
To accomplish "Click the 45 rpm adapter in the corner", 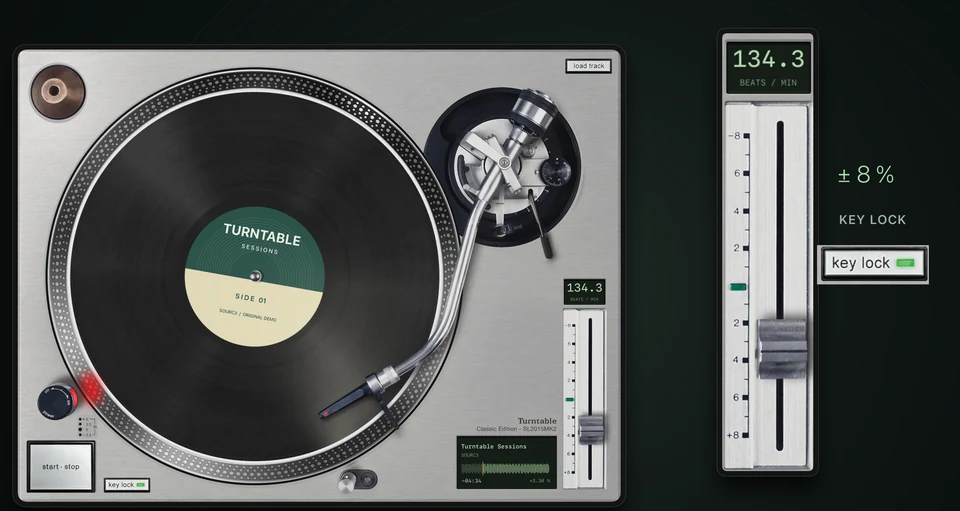I will (58, 92).
